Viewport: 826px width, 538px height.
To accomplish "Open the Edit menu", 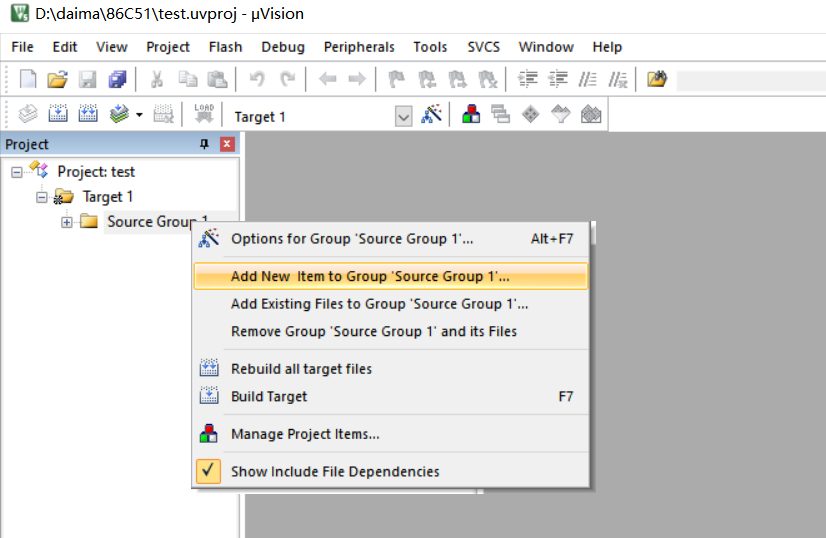I will tap(65, 47).
